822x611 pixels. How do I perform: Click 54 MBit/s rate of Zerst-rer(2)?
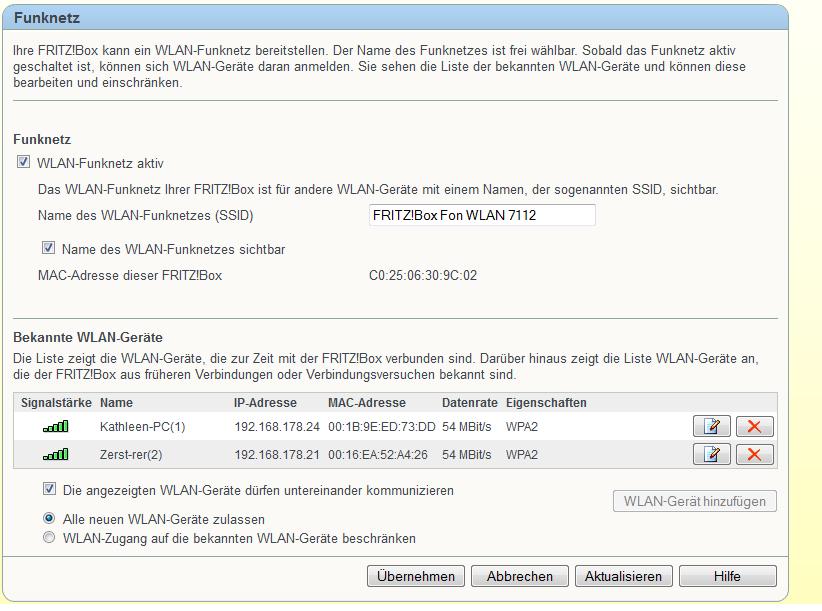(x=467, y=454)
